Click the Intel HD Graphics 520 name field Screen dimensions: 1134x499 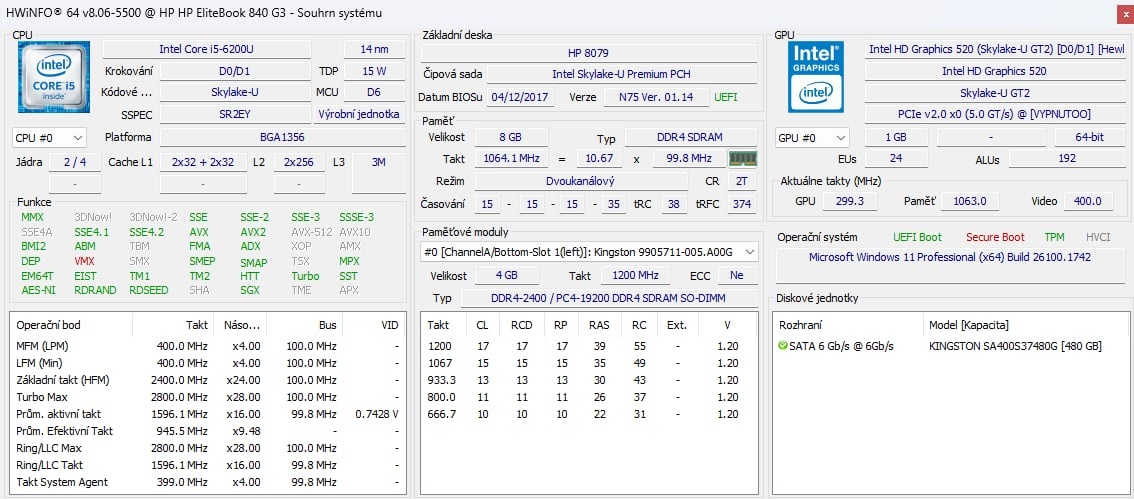click(994, 71)
